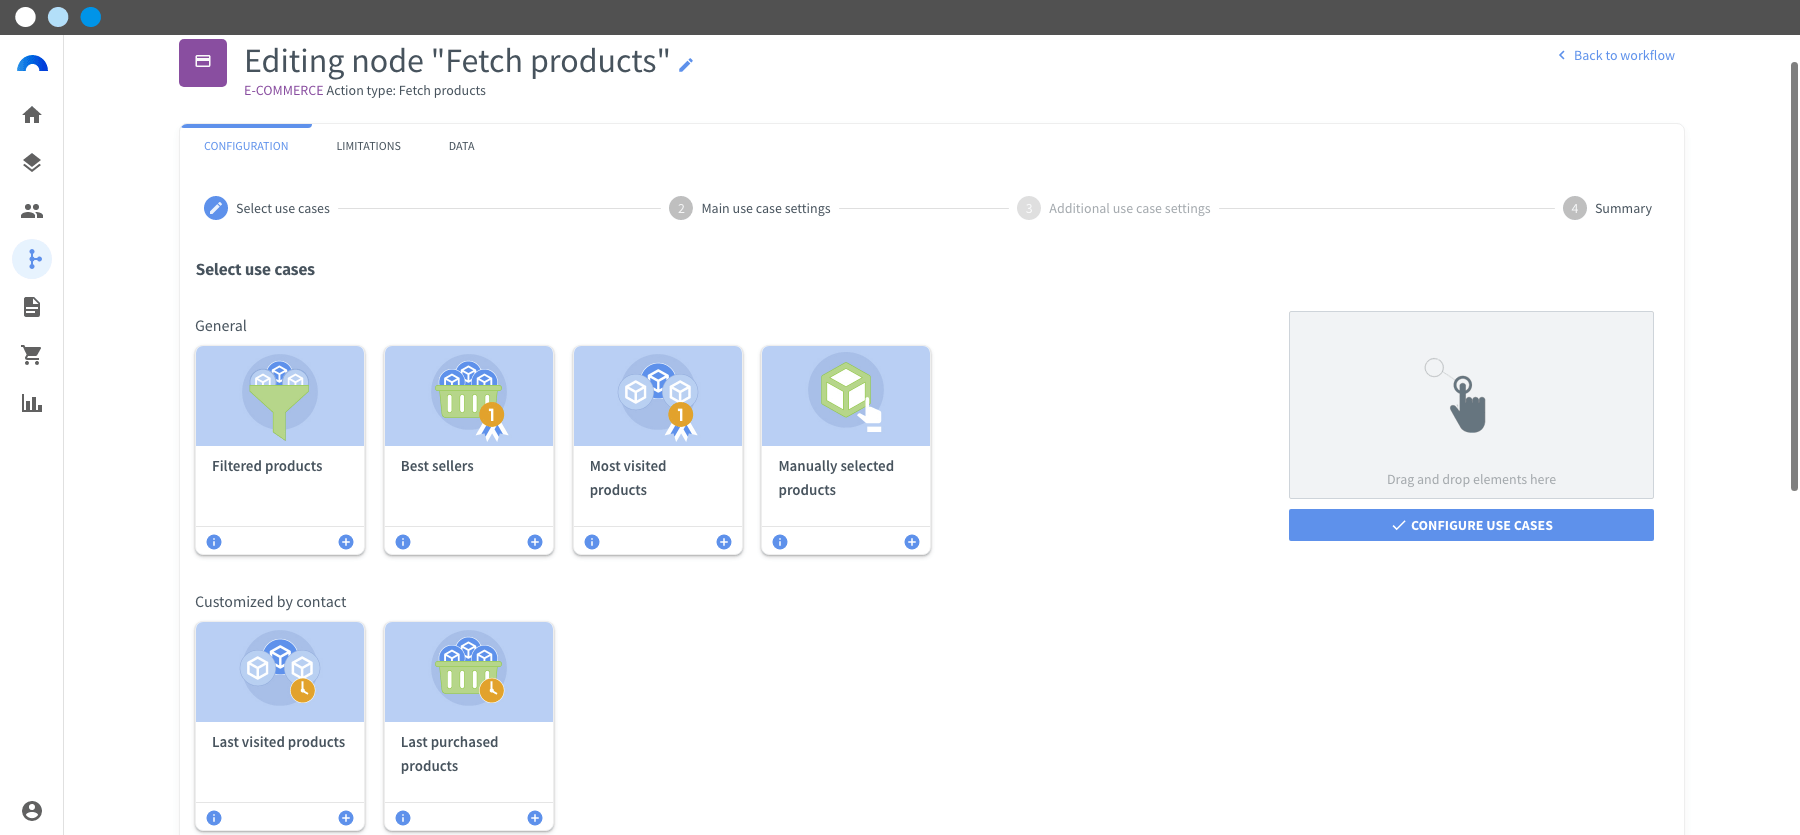Image resolution: width=1800 pixels, height=835 pixels.
Task: Go to step 3 Additional use case settings
Action: [x=1114, y=208]
